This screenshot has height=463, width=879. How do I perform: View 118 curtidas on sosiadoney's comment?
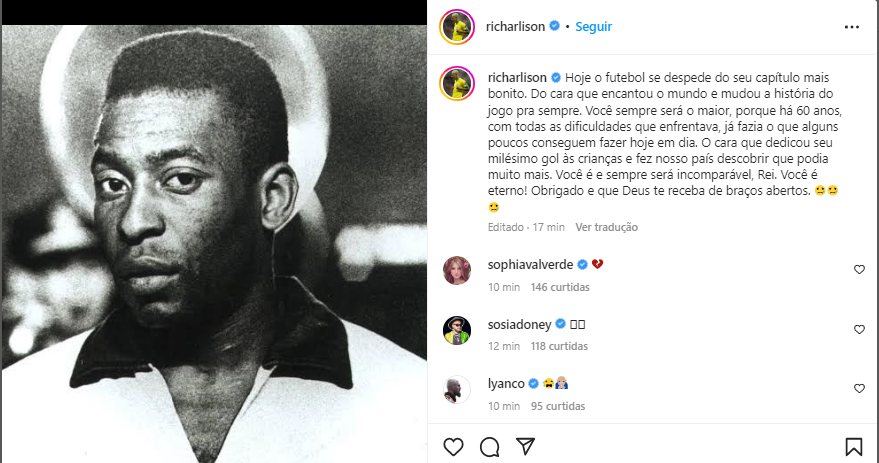pos(560,346)
